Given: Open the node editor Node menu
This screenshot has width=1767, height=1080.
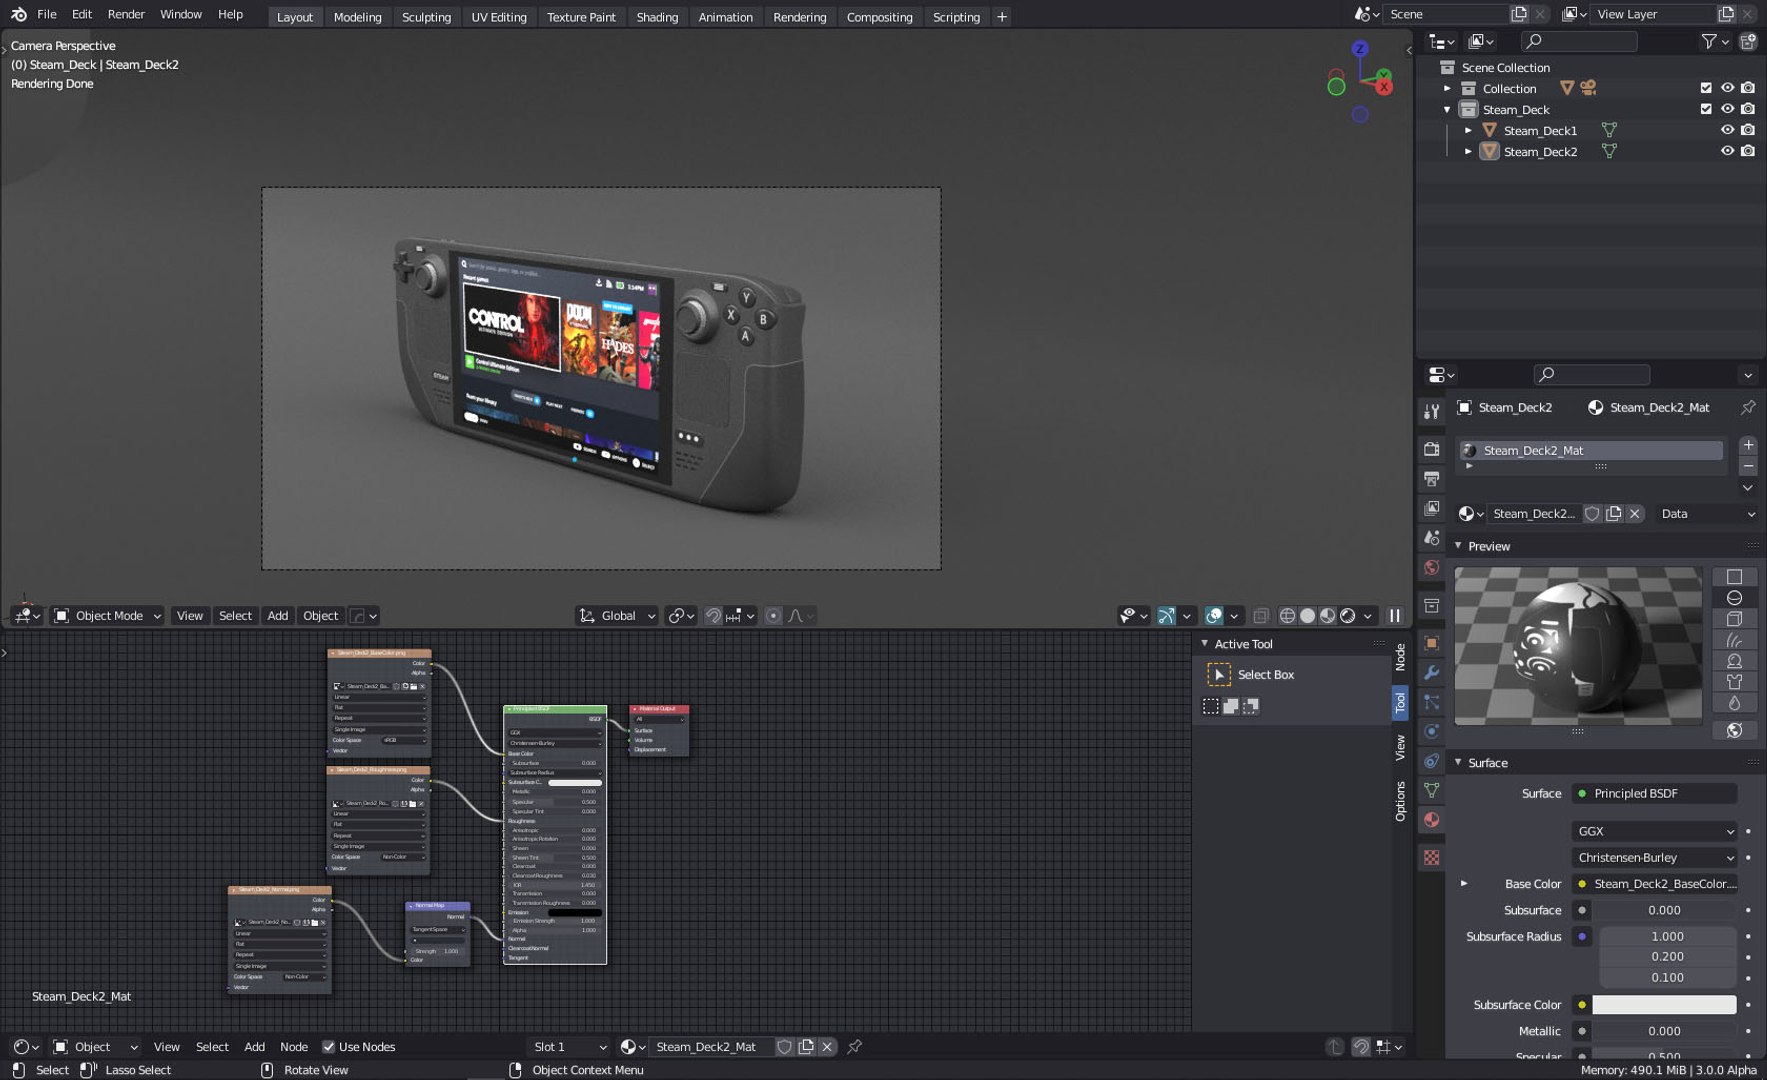Looking at the screenshot, I should (x=294, y=1047).
